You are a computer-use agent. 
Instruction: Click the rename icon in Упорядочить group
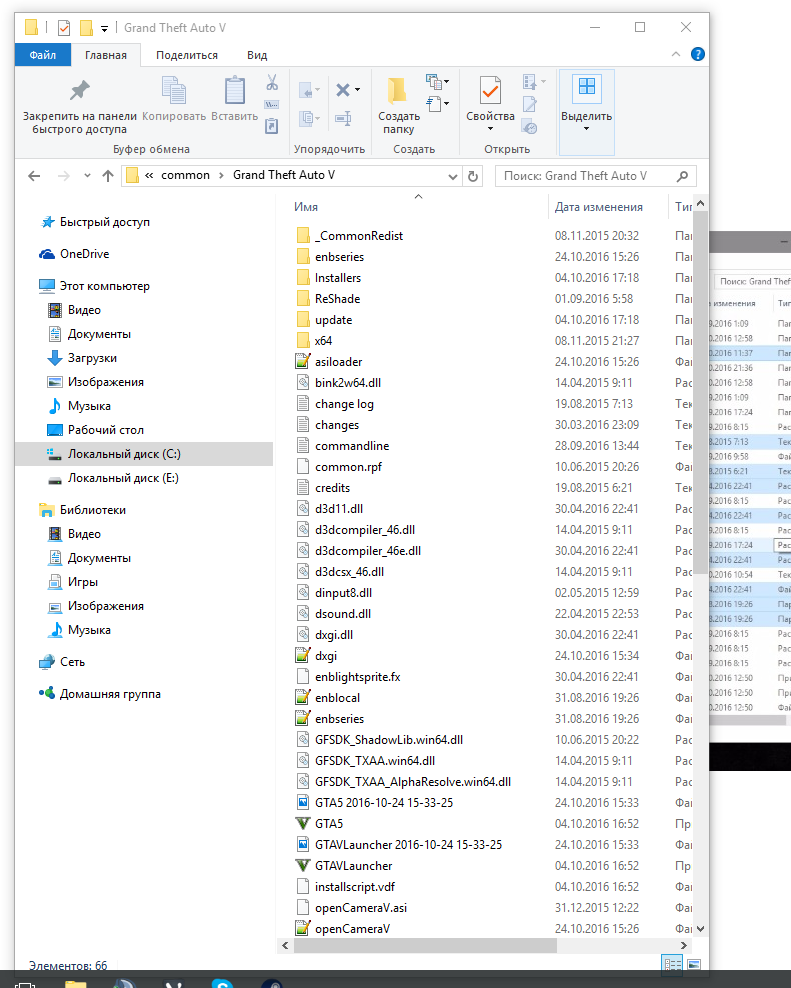[x=344, y=118]
